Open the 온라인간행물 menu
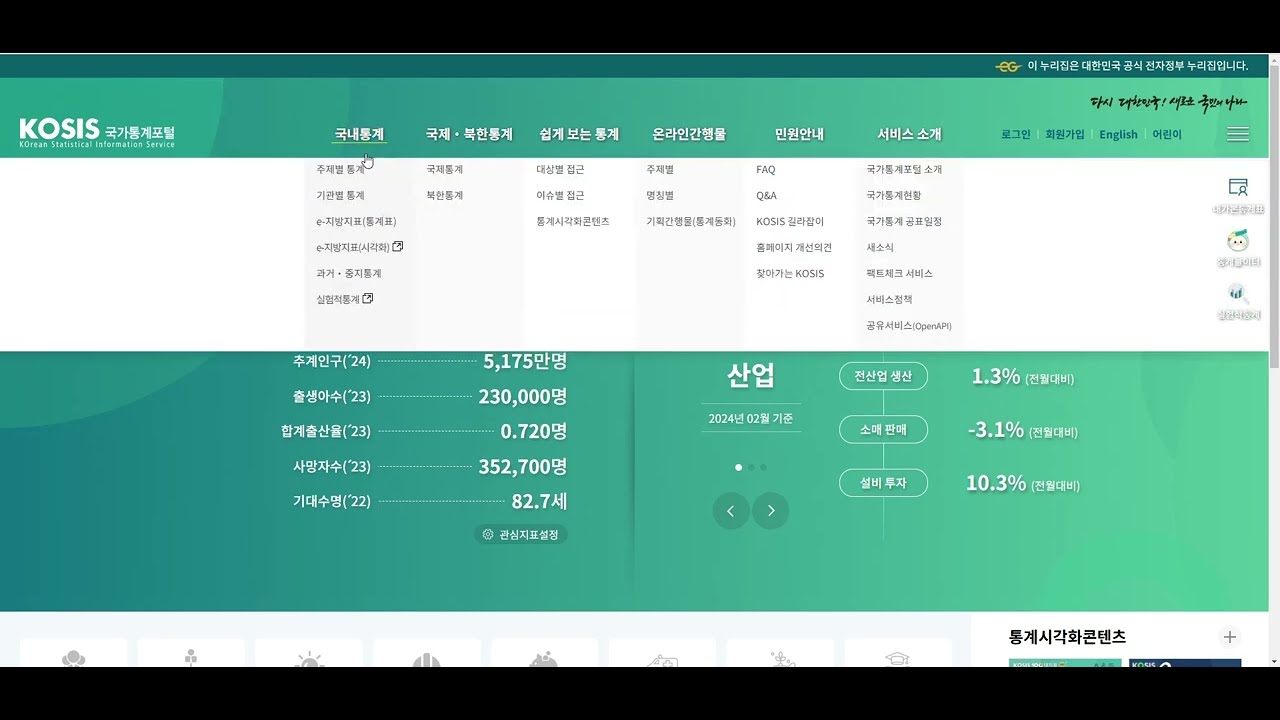Screen dimensions: 1280x720 pyautogui.click(x=689, y=134)
